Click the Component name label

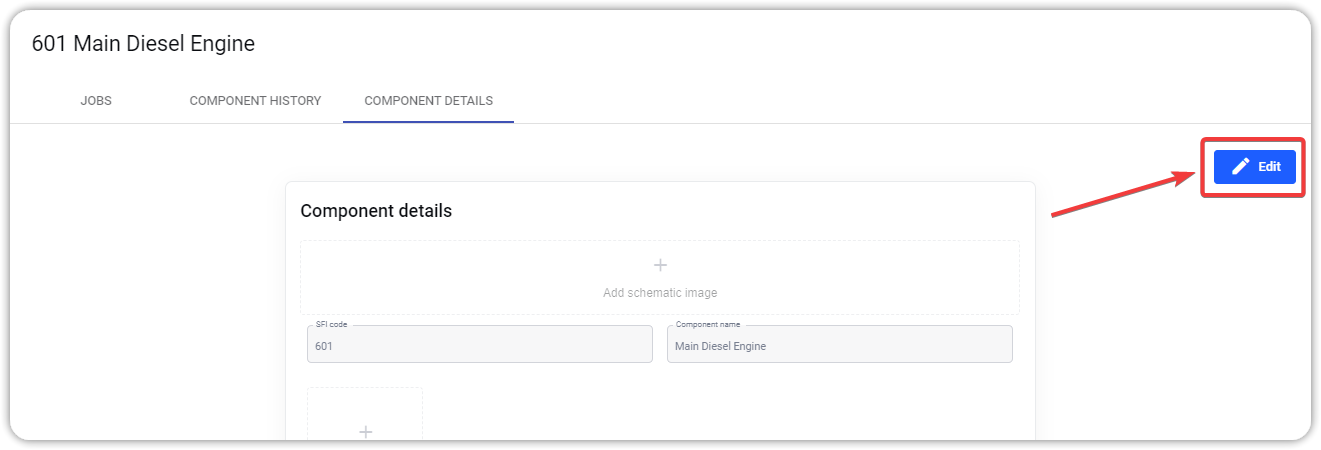tap(708, 325)
